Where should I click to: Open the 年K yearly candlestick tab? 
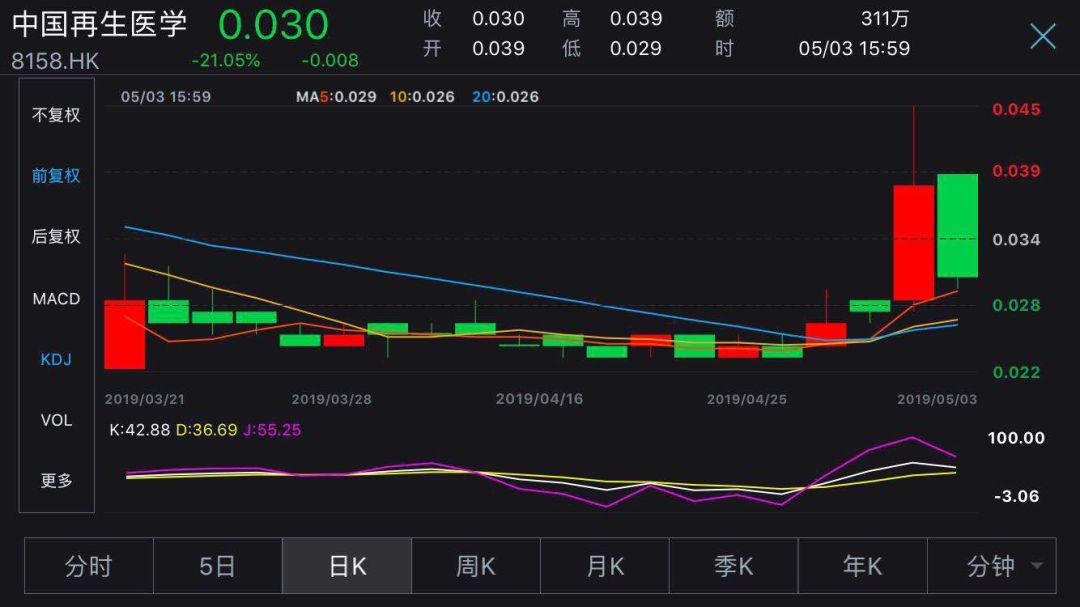pos(862,566)
